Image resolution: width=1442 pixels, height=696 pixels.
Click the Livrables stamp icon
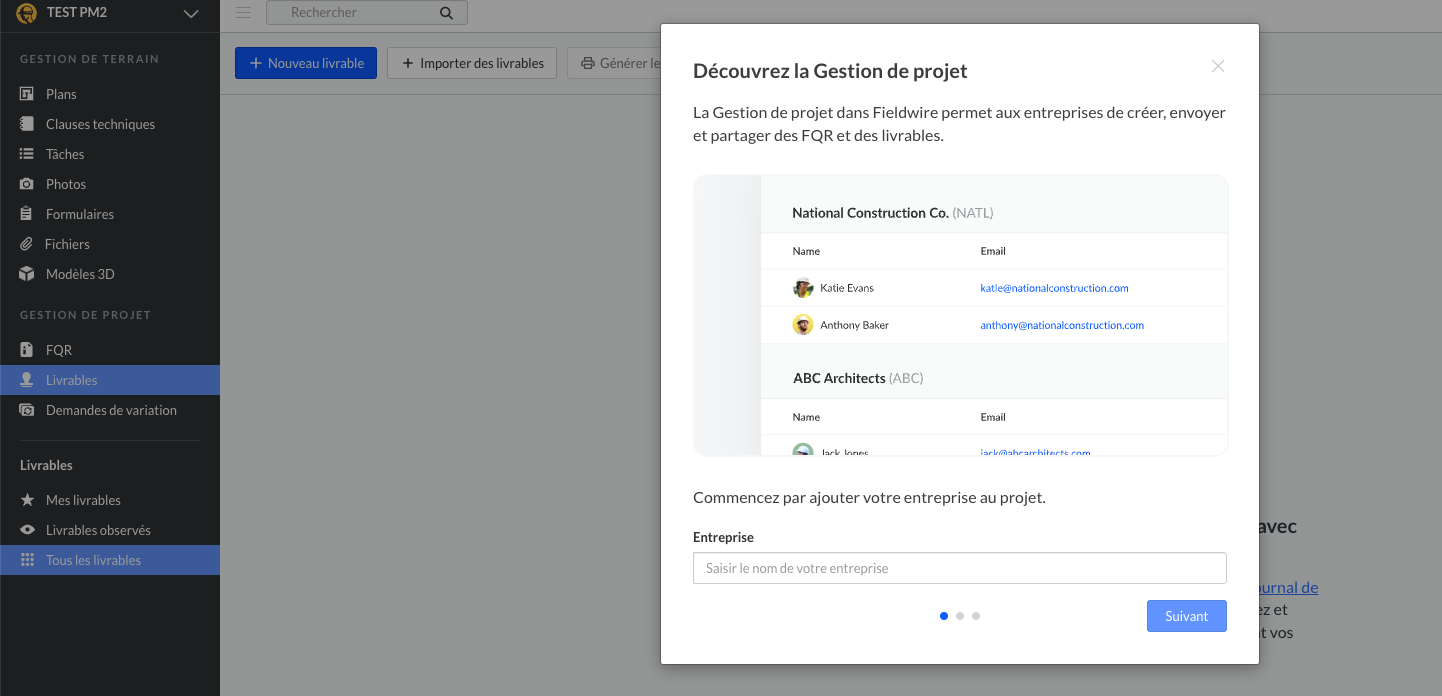pyautogui.click(x=27, y=380)
